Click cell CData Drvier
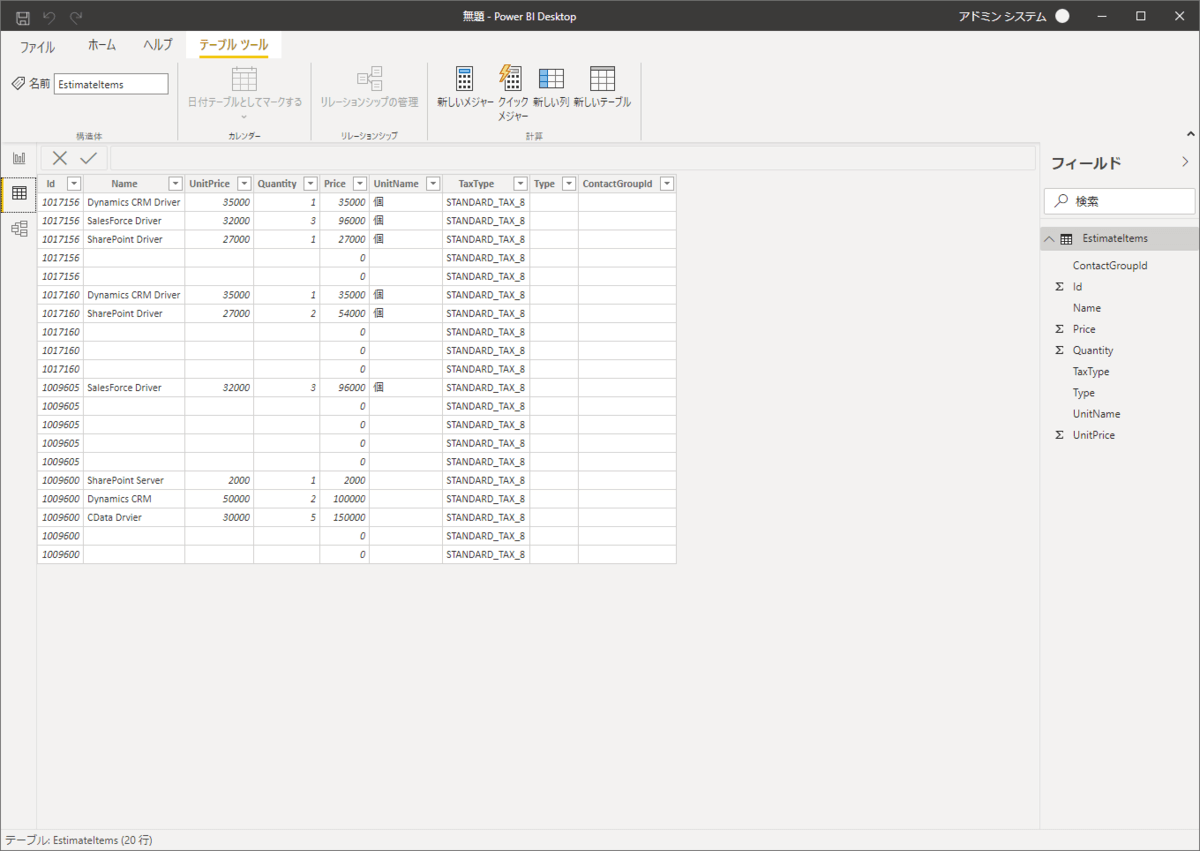 (134, 517)
